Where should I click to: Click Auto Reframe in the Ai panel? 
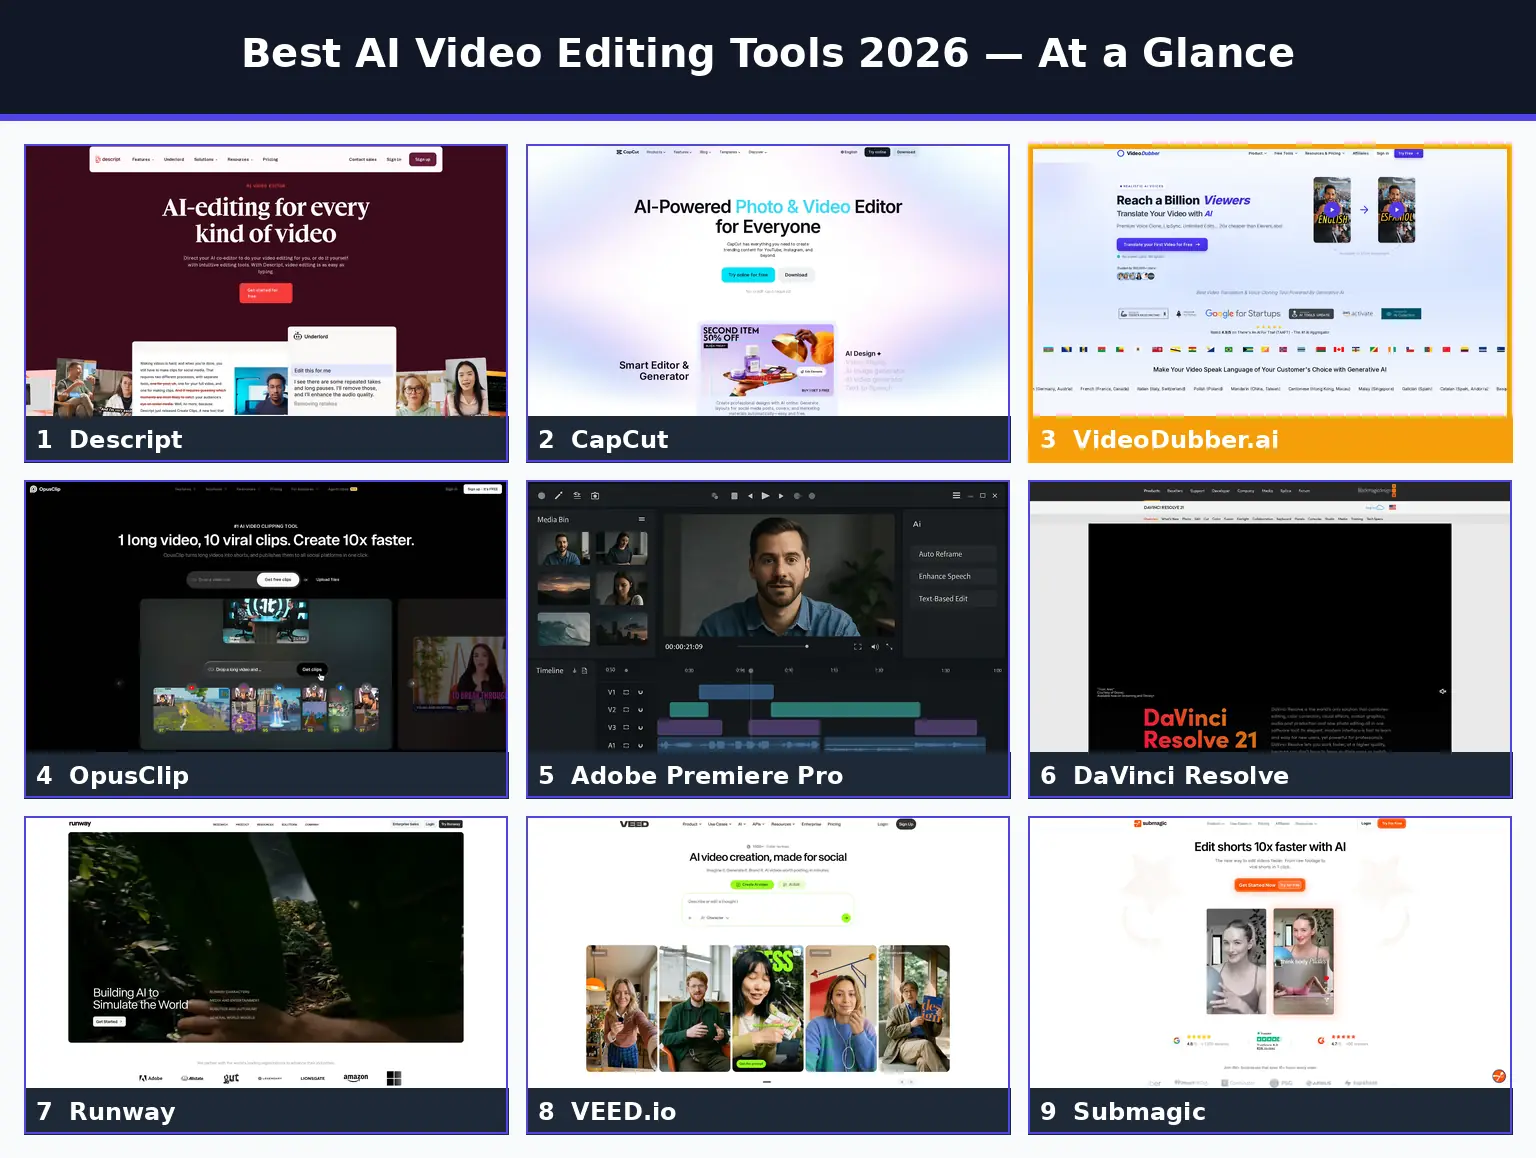coord(954,554)
